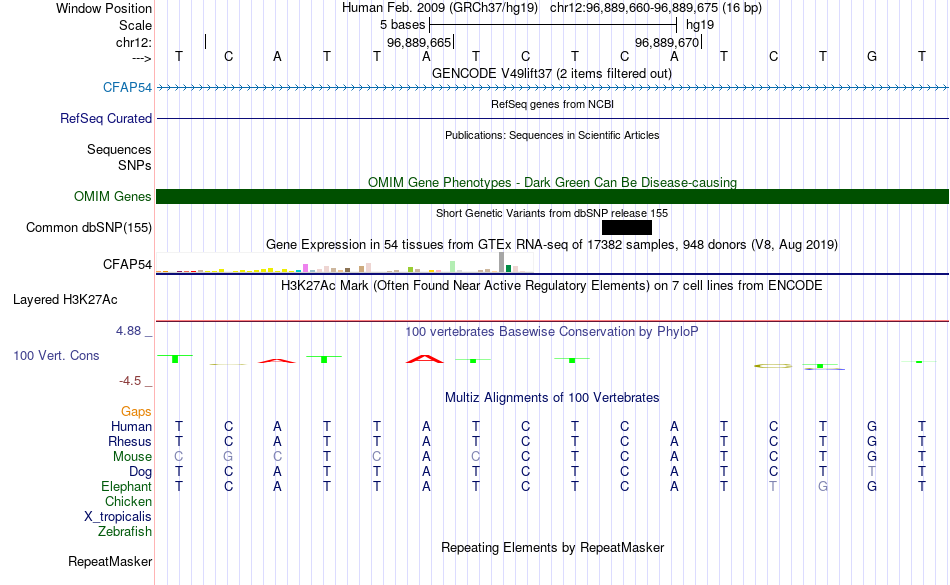
Task: Click the OMIM Genes track label
Action: pyautogui.click(x=112, y=196)
